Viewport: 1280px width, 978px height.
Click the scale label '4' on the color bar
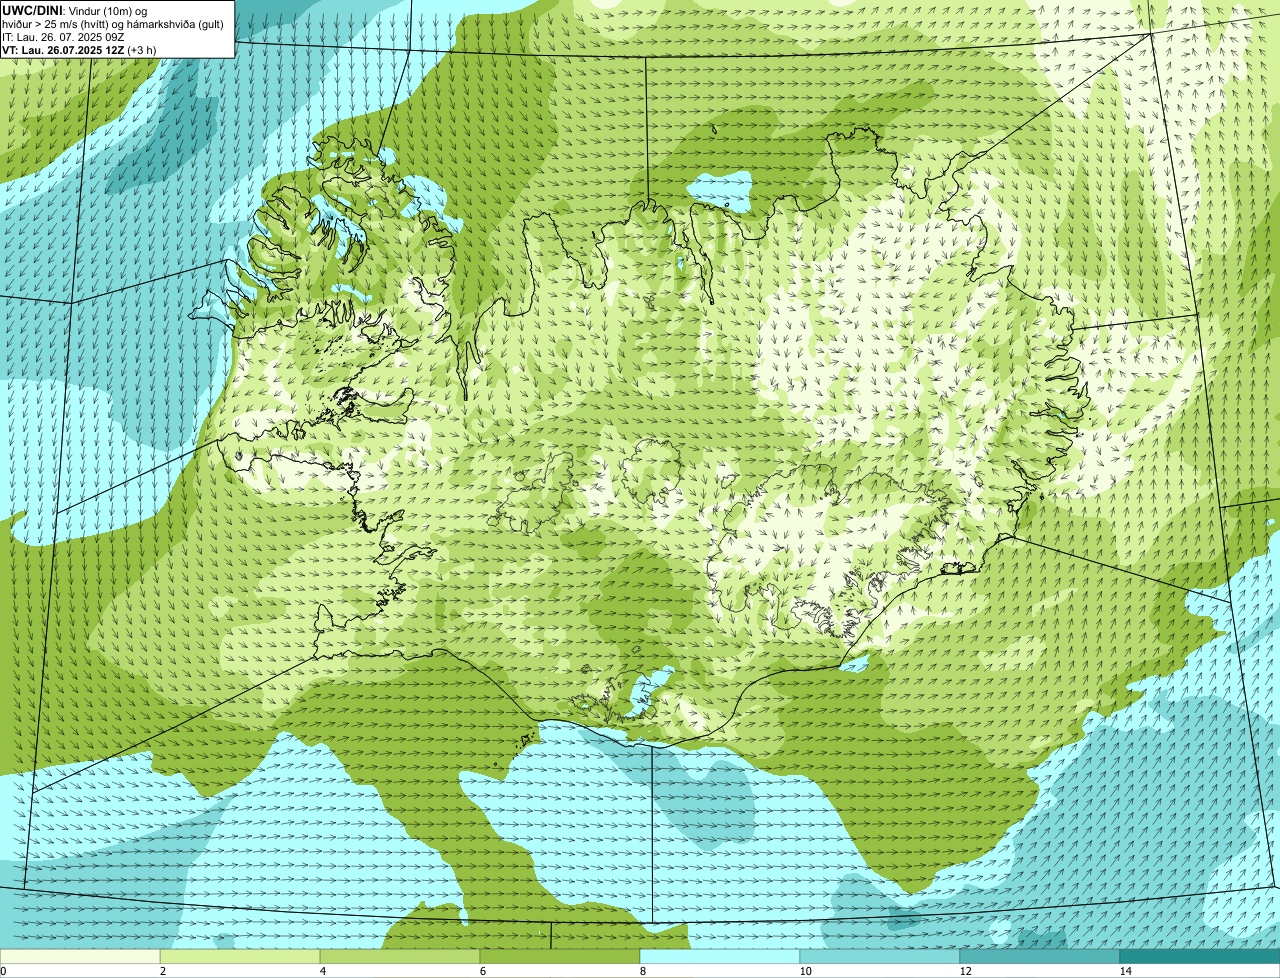[x=322, y=971]
